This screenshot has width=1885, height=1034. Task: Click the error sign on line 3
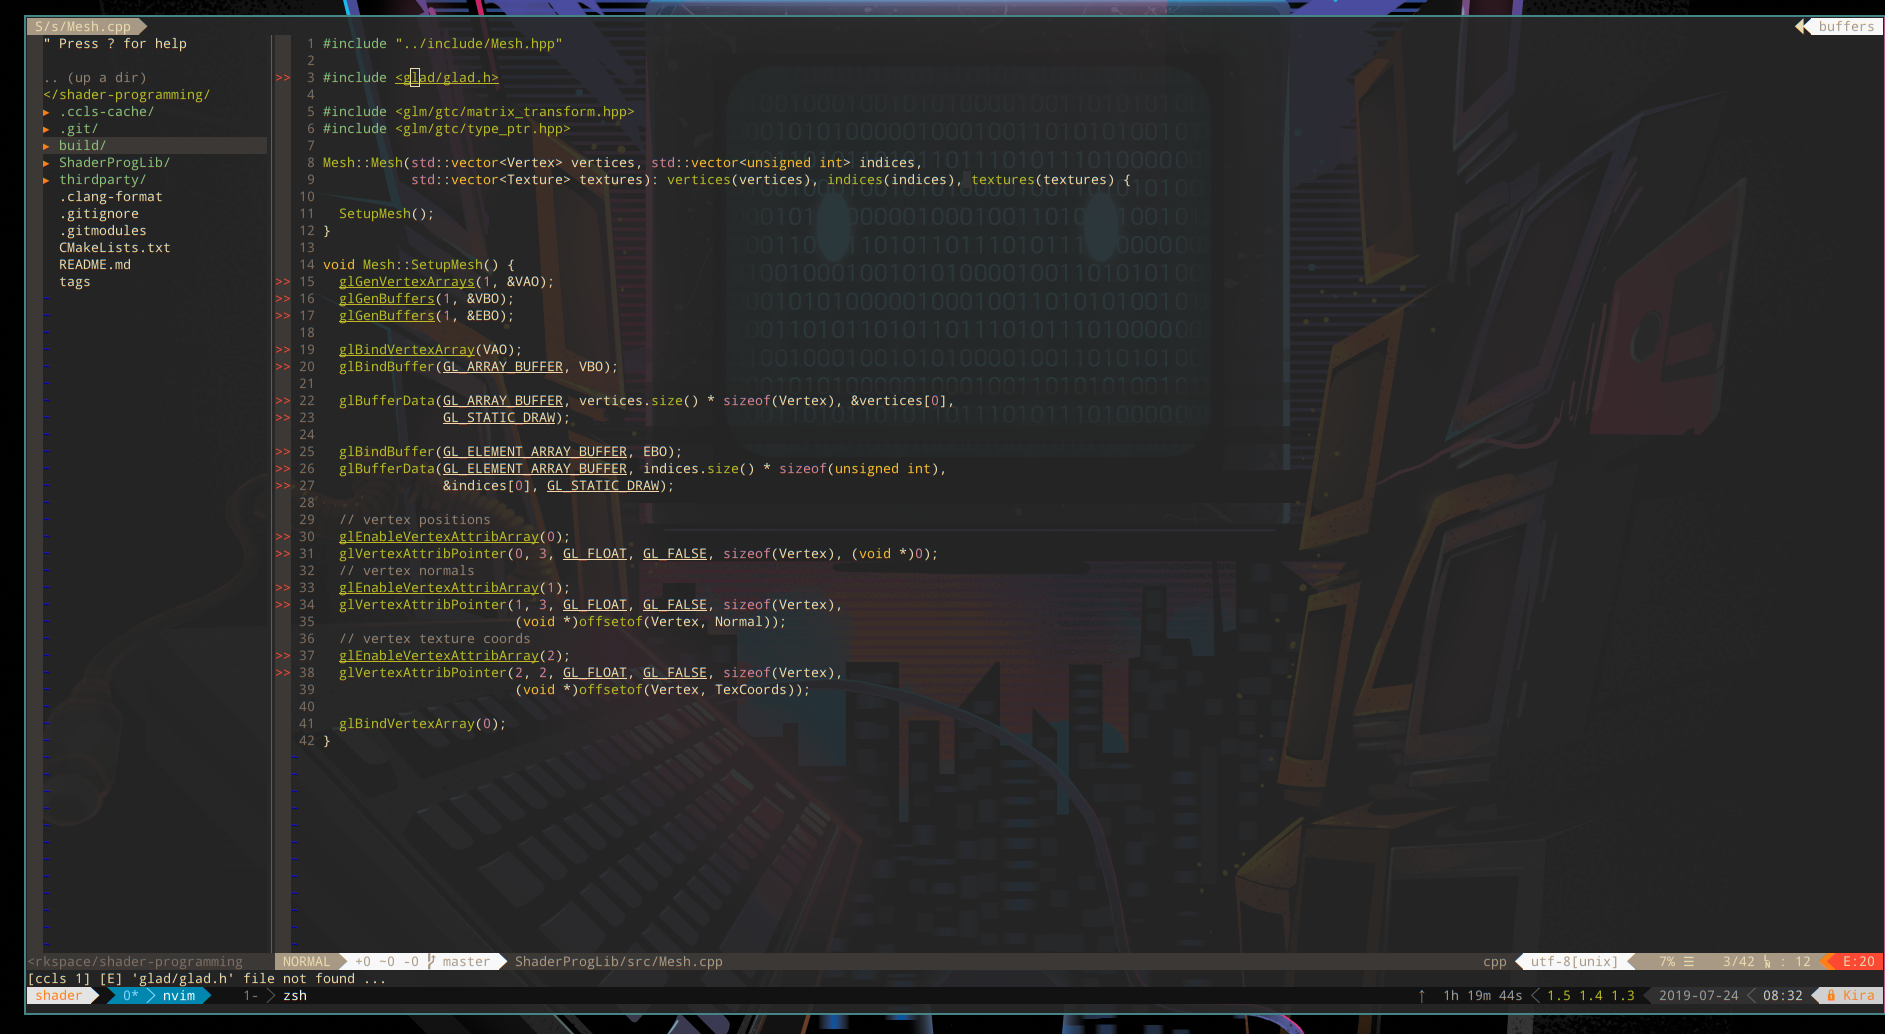(x=283, y=78)
